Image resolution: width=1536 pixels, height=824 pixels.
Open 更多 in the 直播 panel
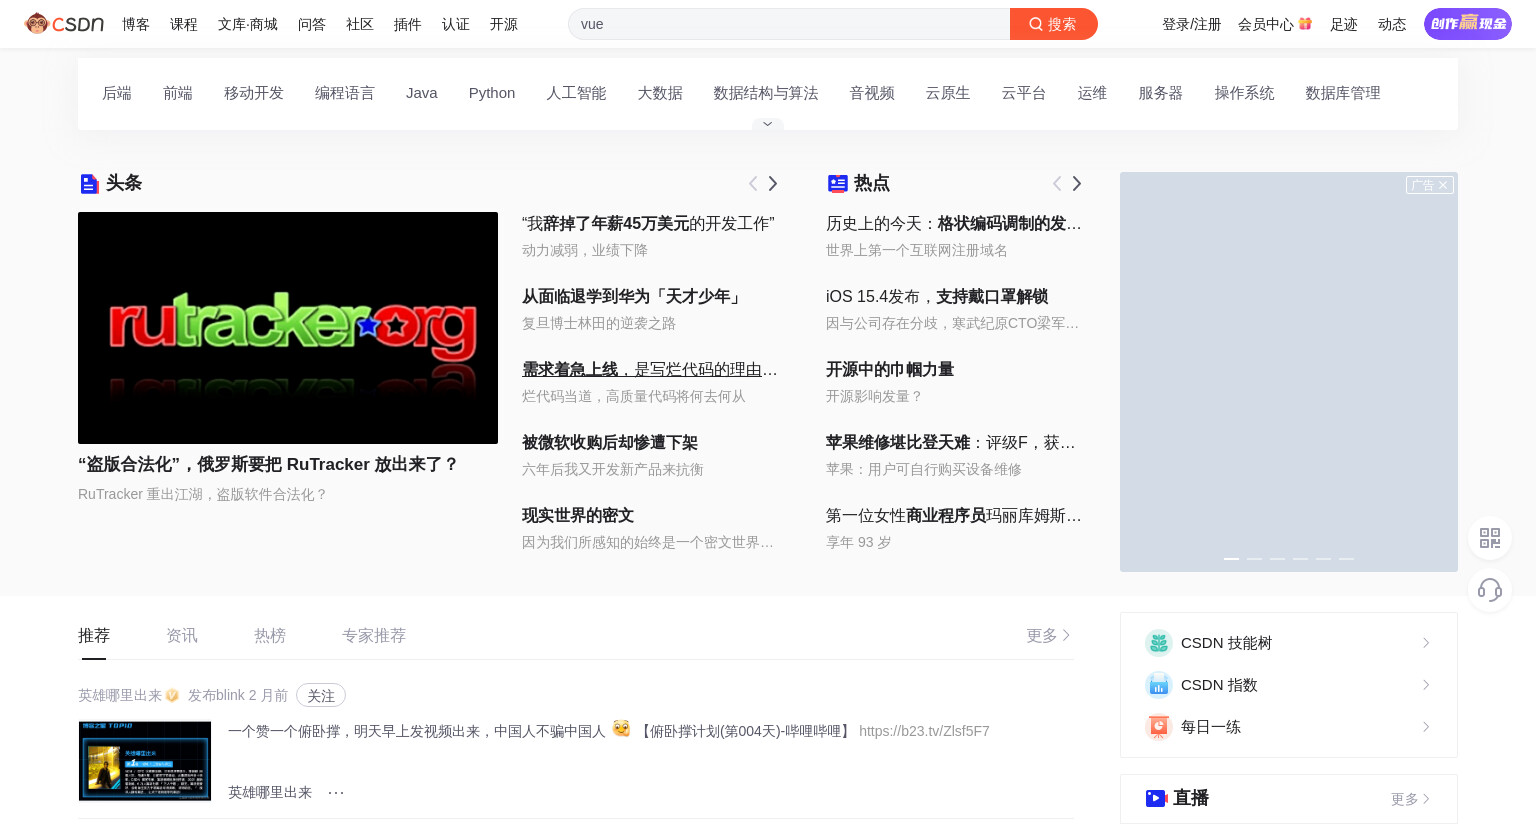pyautogui.click(x=1411, y=799)
